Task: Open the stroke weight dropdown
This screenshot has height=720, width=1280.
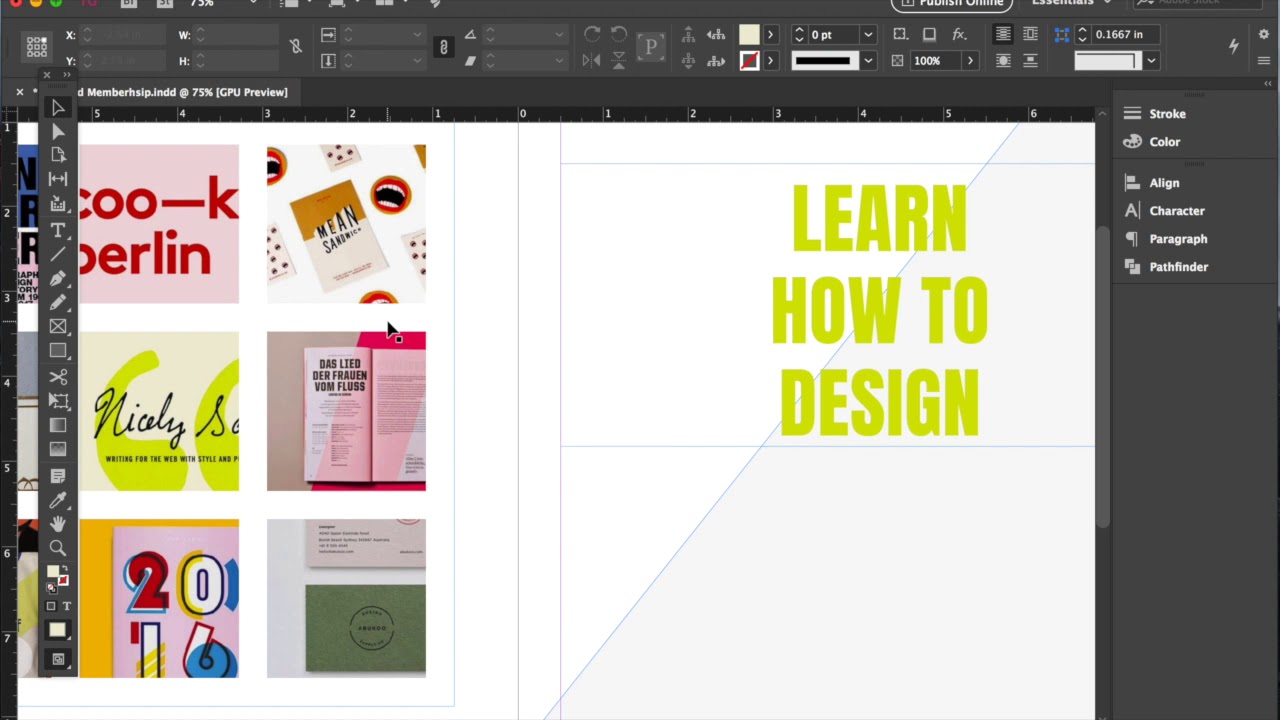Action: pyautogui.click(x=868, y=35)
